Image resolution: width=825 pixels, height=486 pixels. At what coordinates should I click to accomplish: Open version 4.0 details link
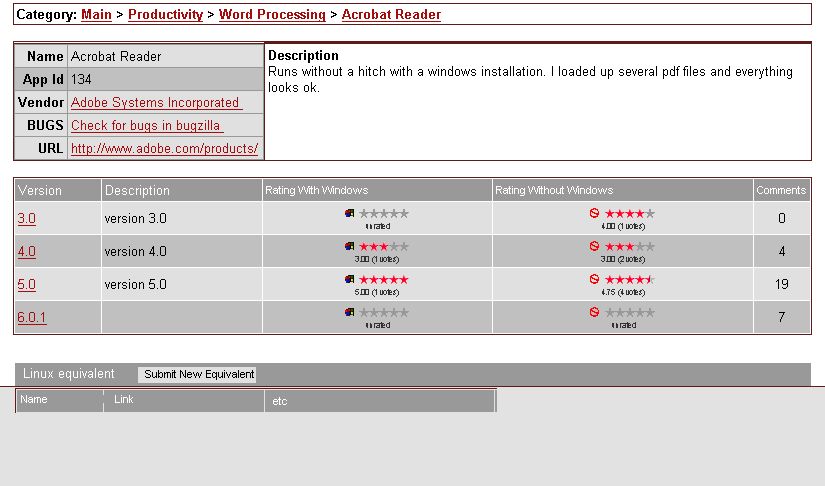[x=26, y=251]
